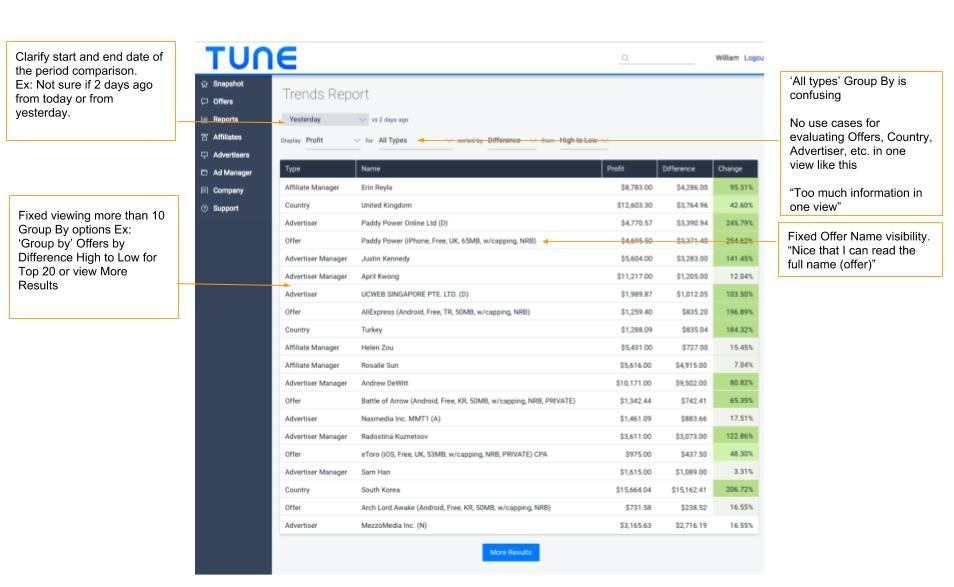This screenshot has width=954, height=587.
Task: Click the $12,603.30 profit value
Action: [x=635, y=205]
